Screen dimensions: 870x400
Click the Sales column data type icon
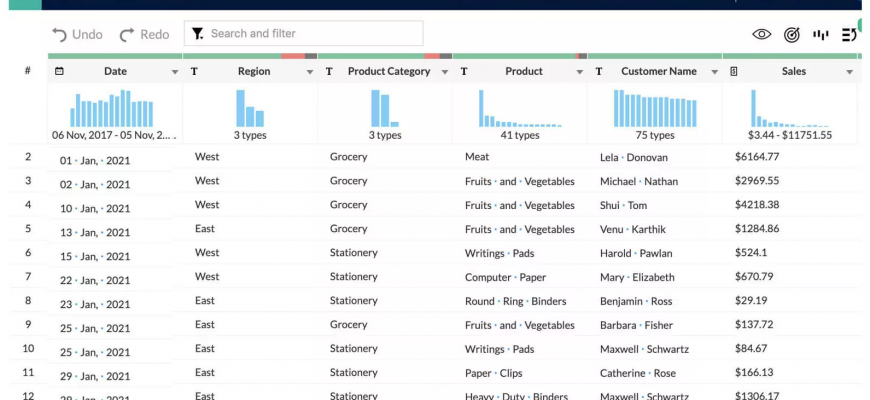coord(734,72)
